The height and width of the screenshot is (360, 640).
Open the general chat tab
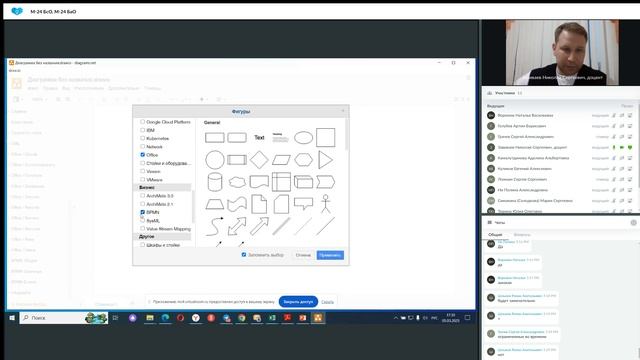coord(495,235)
